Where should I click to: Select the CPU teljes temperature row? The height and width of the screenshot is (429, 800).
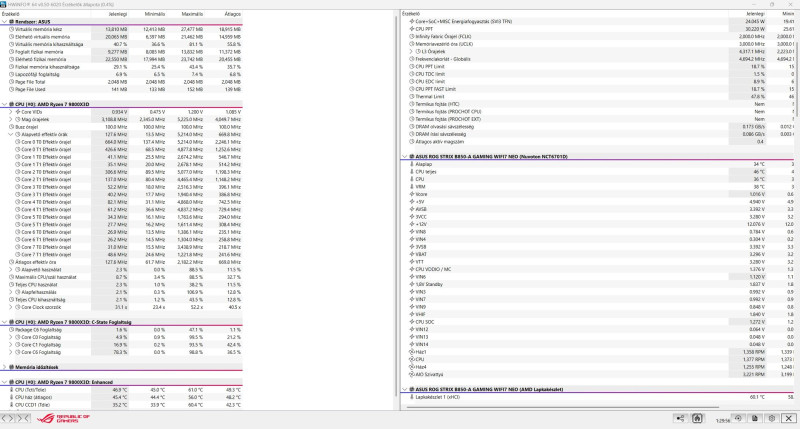click(598, 172)
